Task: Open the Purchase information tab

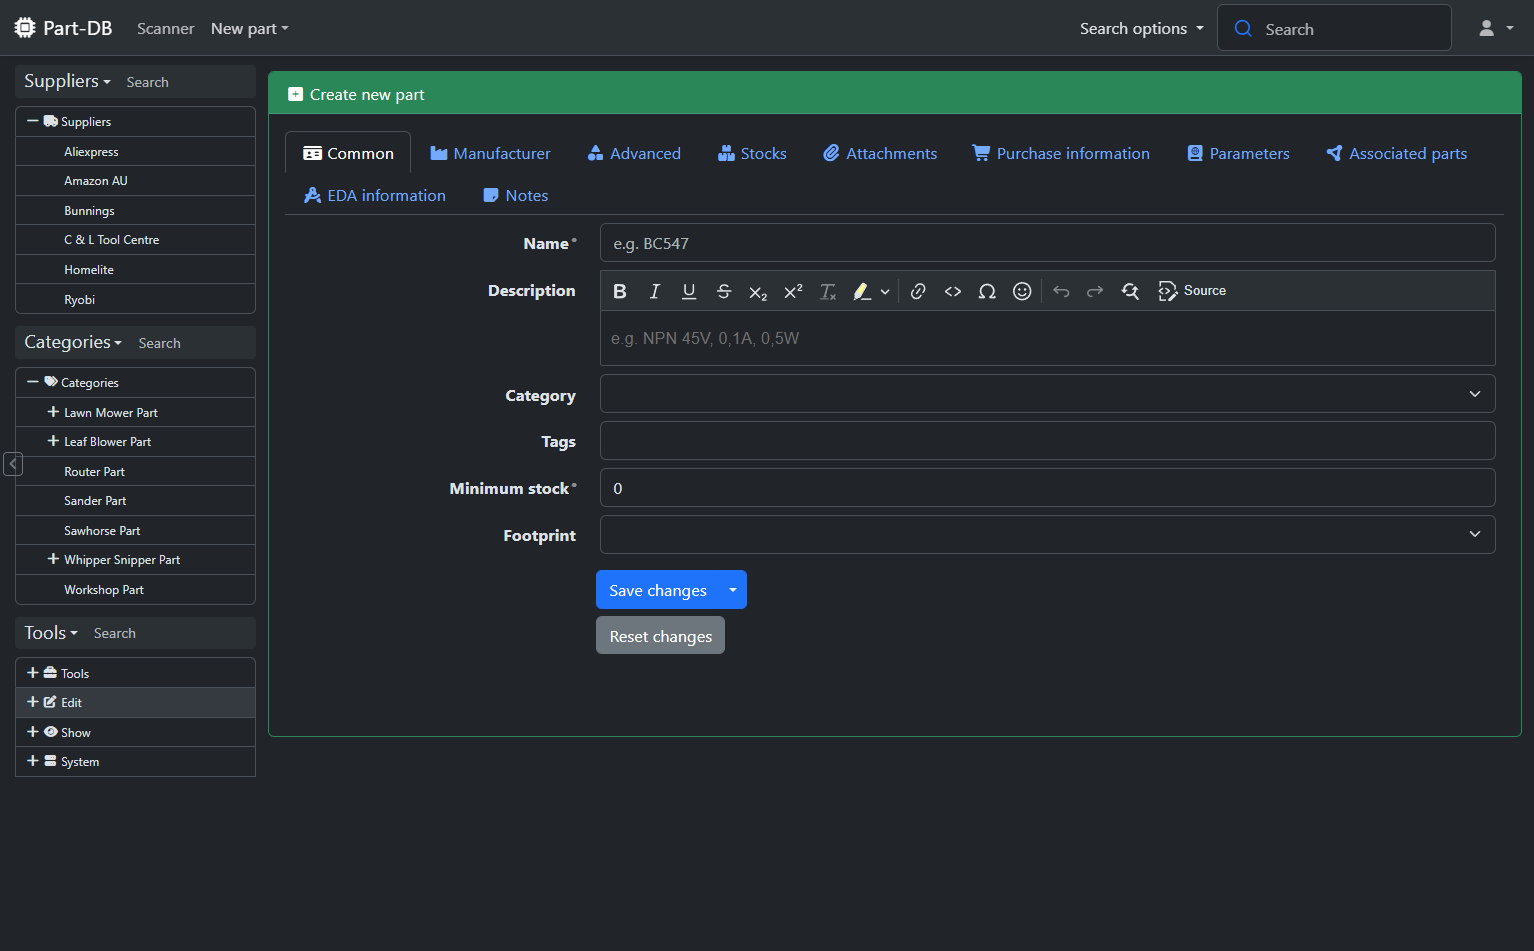Action: [1061, 153]
